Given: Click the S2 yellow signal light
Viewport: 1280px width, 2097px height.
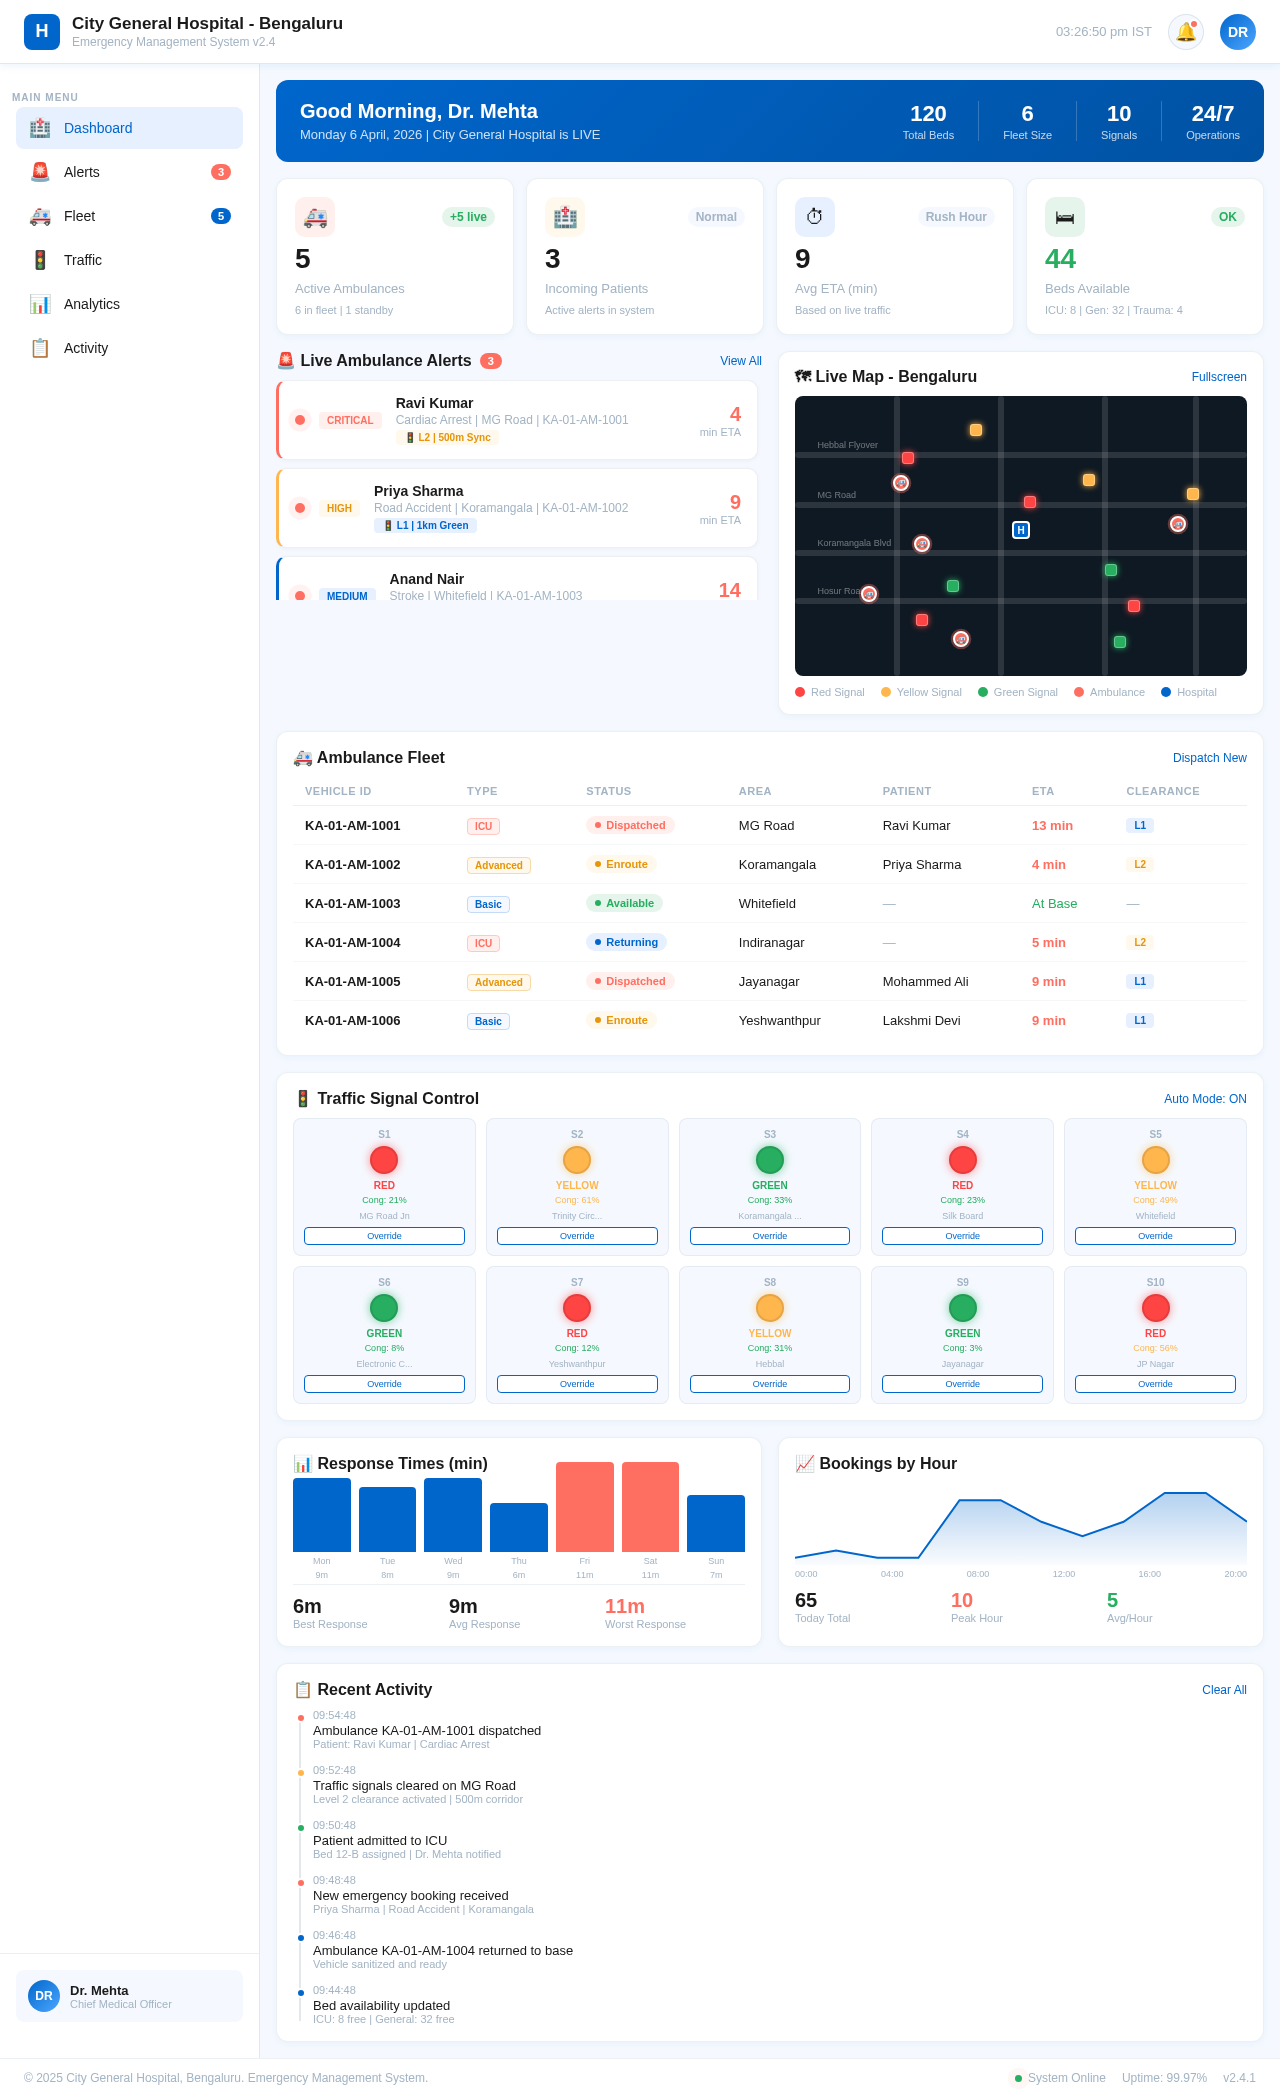Looking at the screenshot, I should click(x=577, y=1160).
